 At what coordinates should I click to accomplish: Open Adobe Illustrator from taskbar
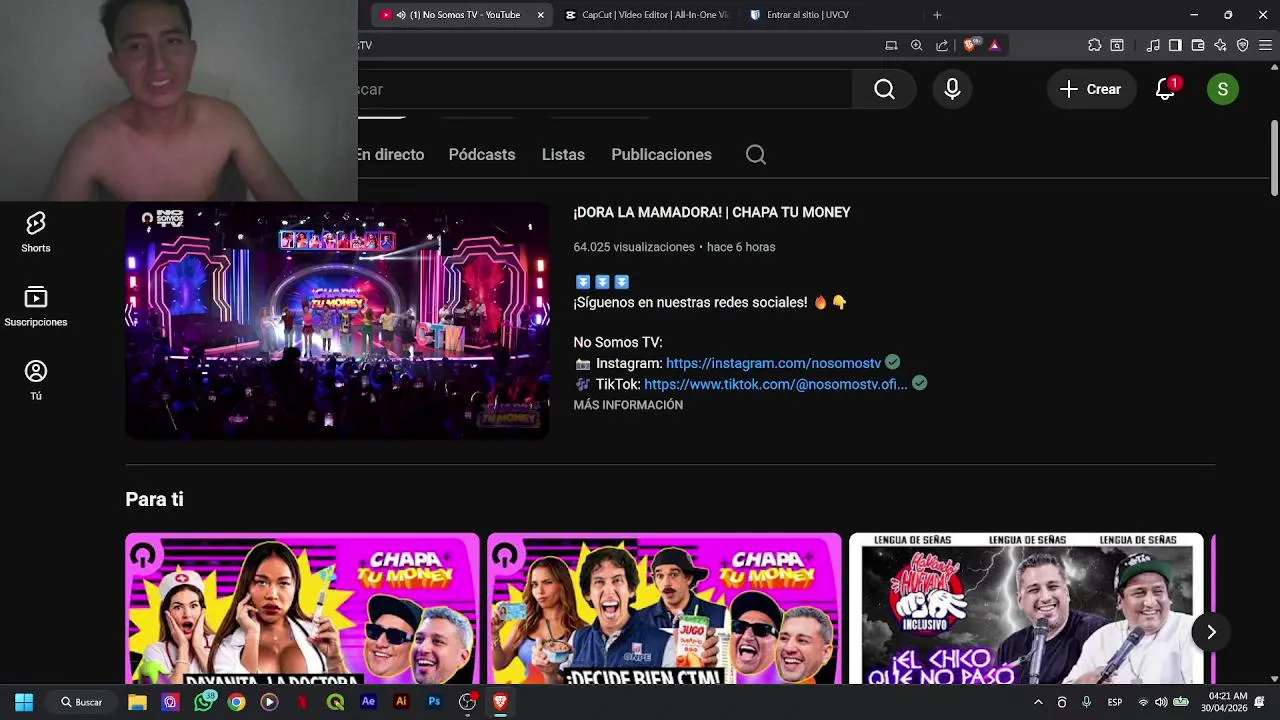pos(401,702)
